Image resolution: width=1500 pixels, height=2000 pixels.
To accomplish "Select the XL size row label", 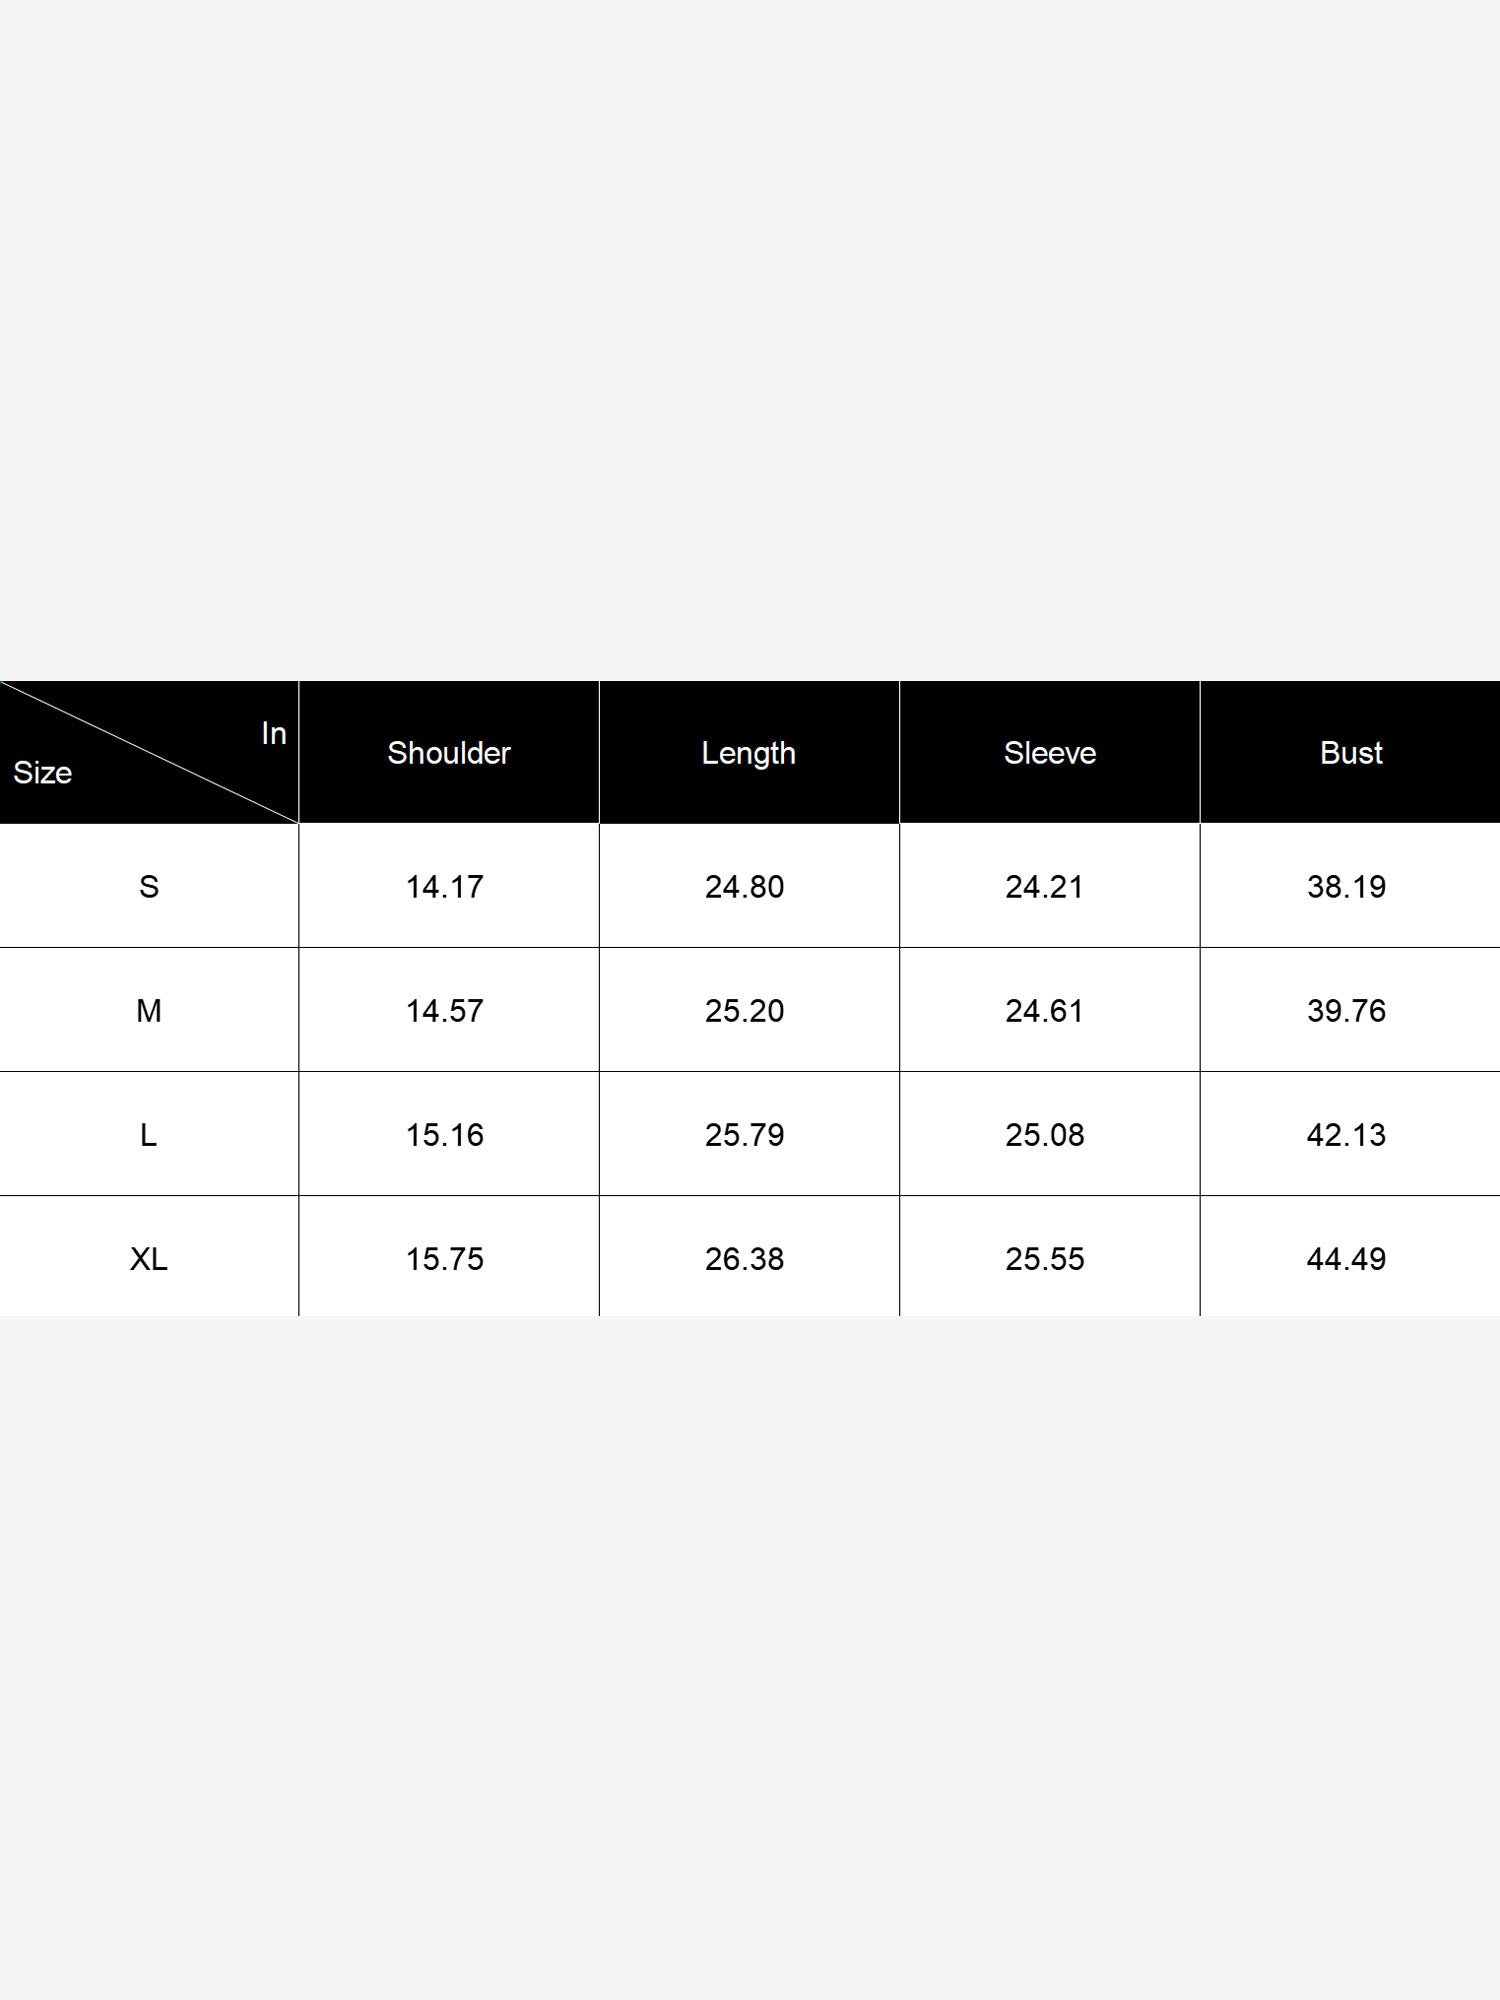I will pos(149,1259).
